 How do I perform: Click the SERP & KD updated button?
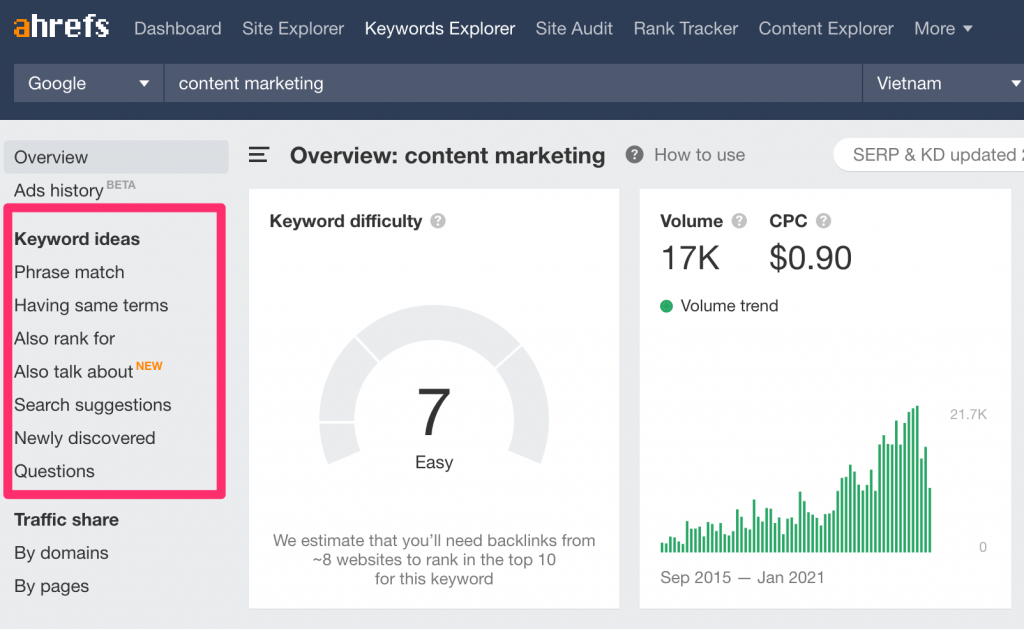(x=929, y=155)
